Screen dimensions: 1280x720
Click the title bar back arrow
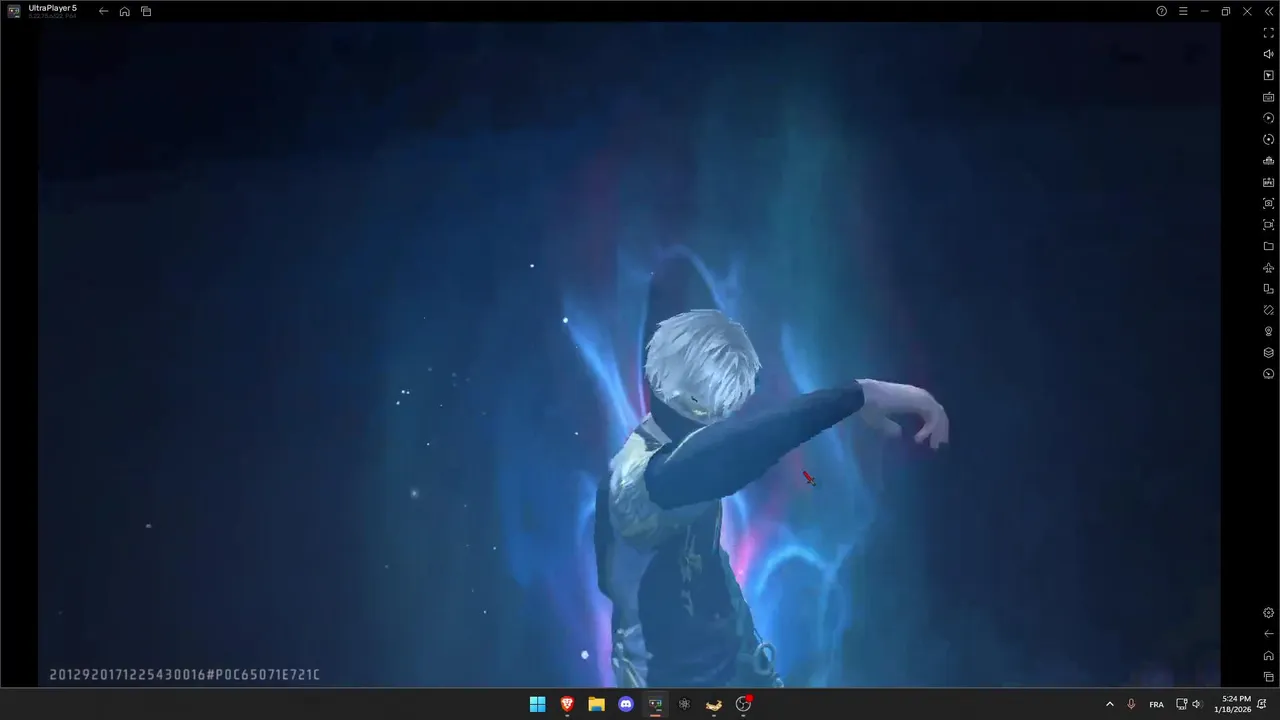tap(103, 11)
